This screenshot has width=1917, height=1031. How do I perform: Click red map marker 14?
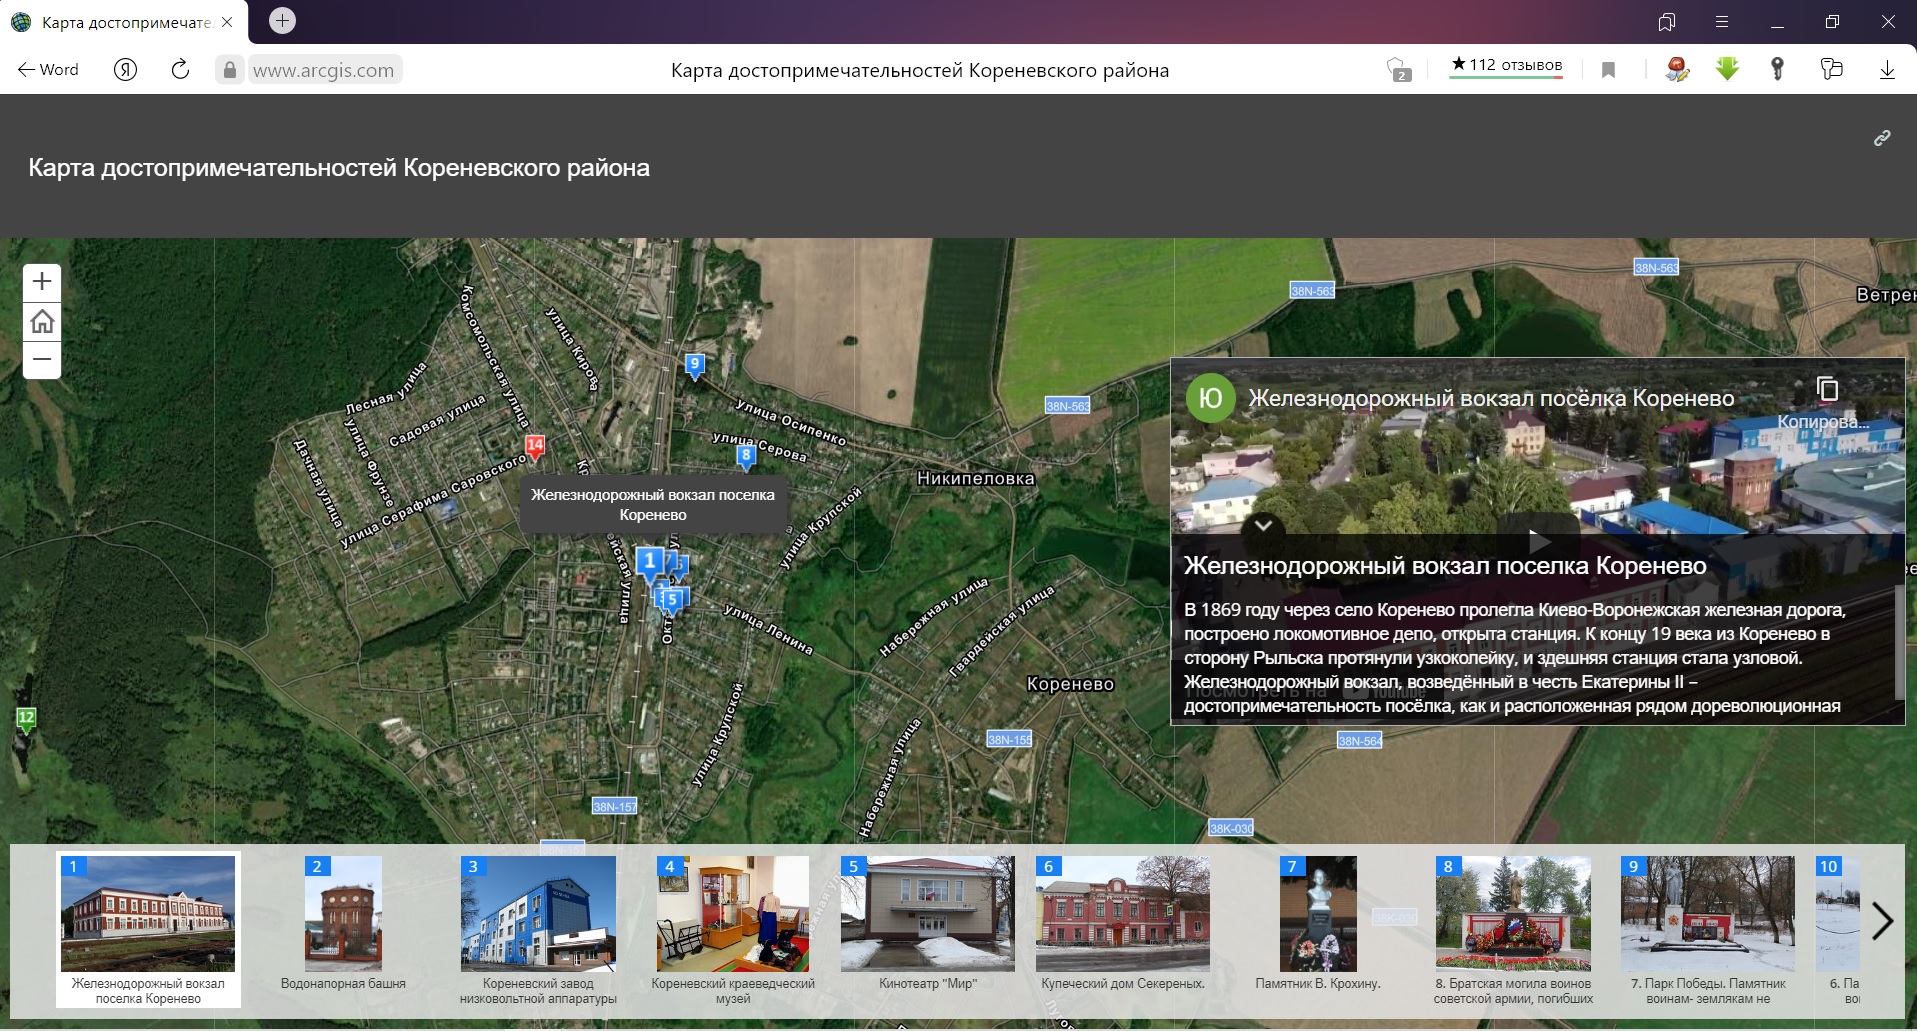pyautogui.click(x=535, y=446)
